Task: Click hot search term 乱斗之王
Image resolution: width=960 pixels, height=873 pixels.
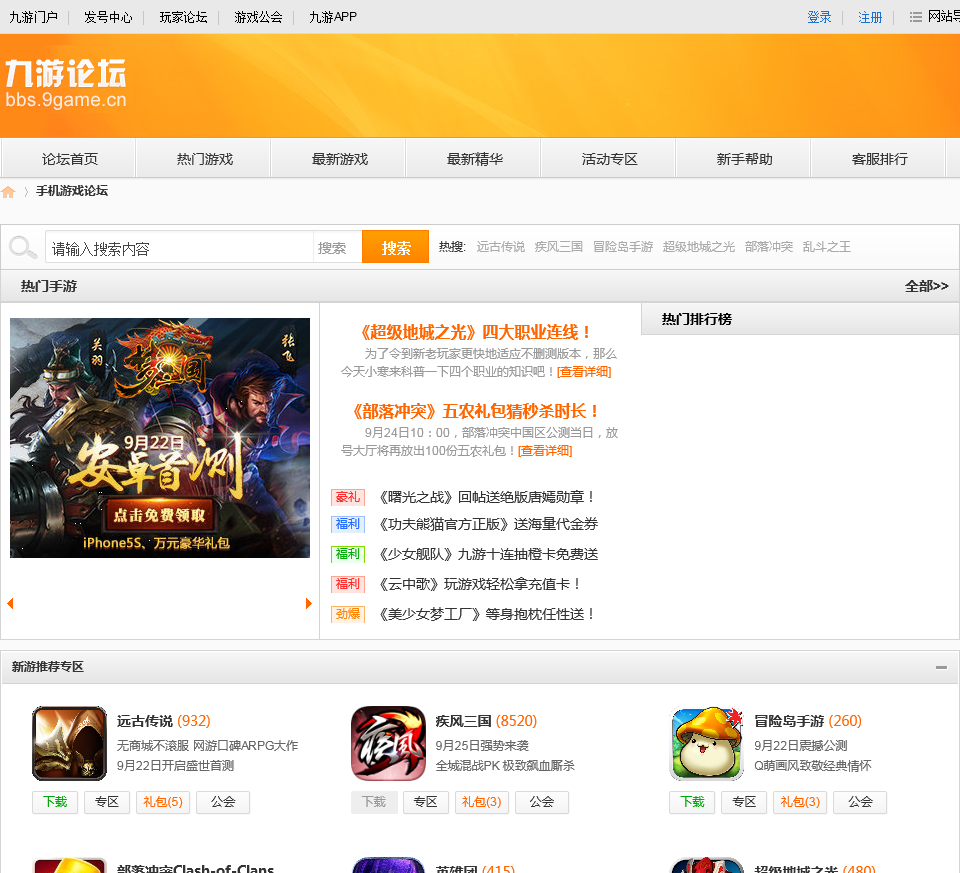Action: (x=827, y=247)
